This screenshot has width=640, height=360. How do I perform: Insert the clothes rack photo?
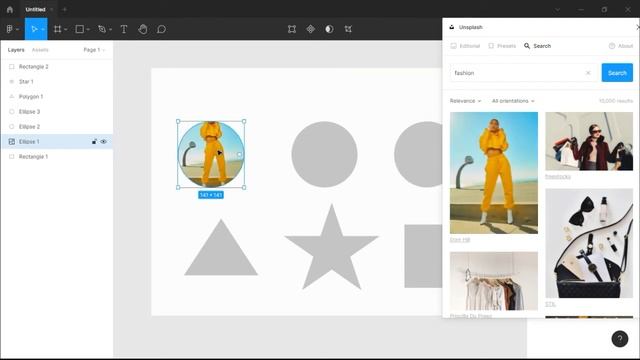tap(494, 281)
